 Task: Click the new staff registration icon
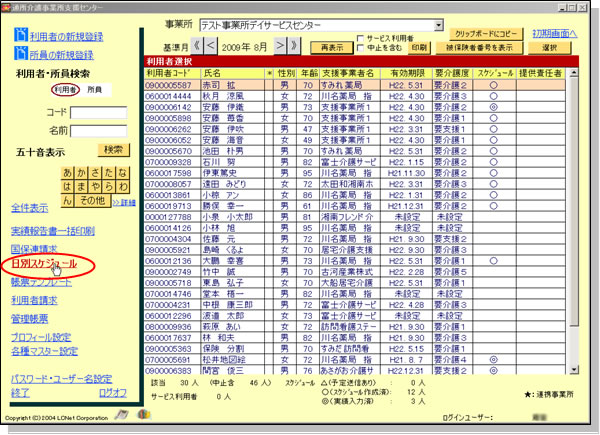pyautogui.click(x=21, y=53)
